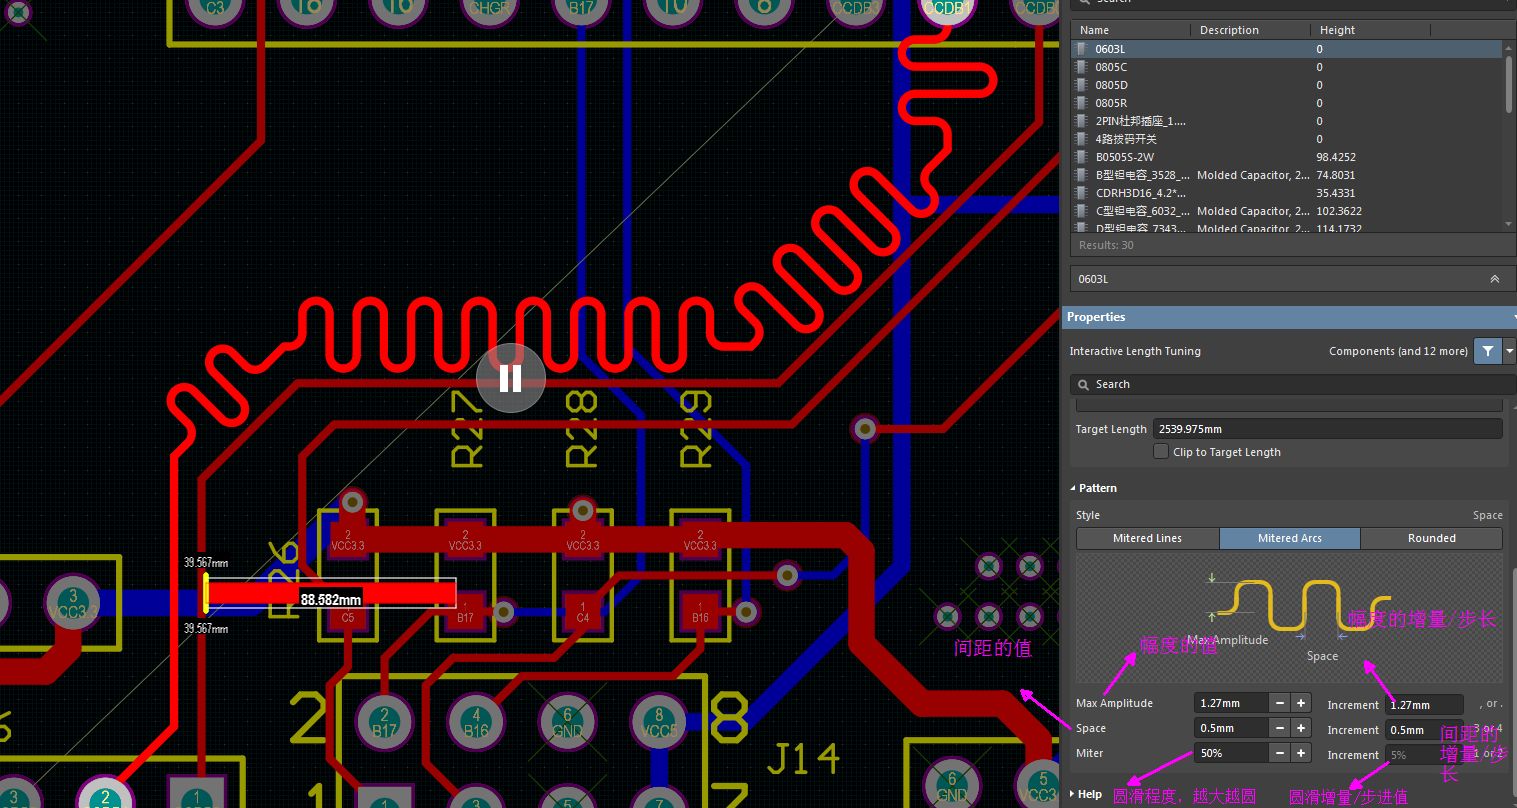Click the R29 designator on PCB
Screen dimensions: 1517x808
695,430
